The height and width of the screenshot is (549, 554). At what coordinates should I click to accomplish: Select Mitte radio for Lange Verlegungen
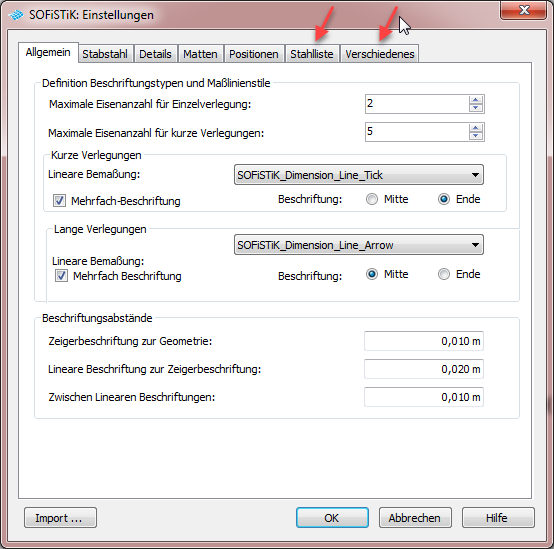click(372, 274)
